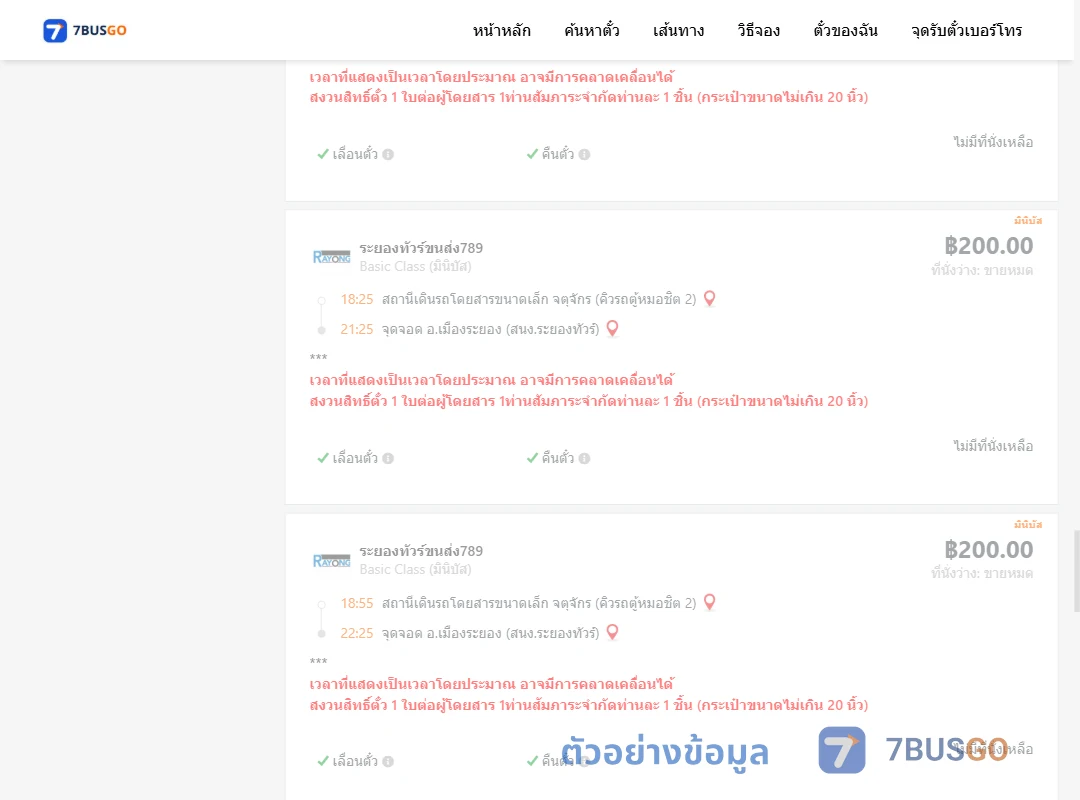This screenshot has height=800, width=1080.
Task: Click เลื่อนตั๋ว label in top card
Action: 355,154
